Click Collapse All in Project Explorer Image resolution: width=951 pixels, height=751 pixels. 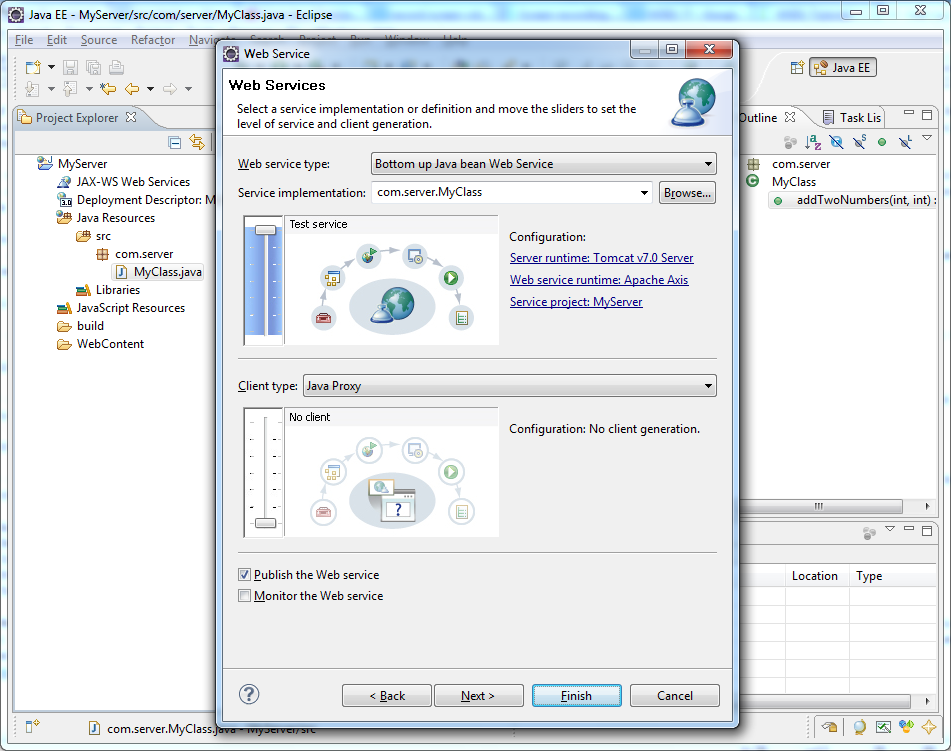(174, 141)
